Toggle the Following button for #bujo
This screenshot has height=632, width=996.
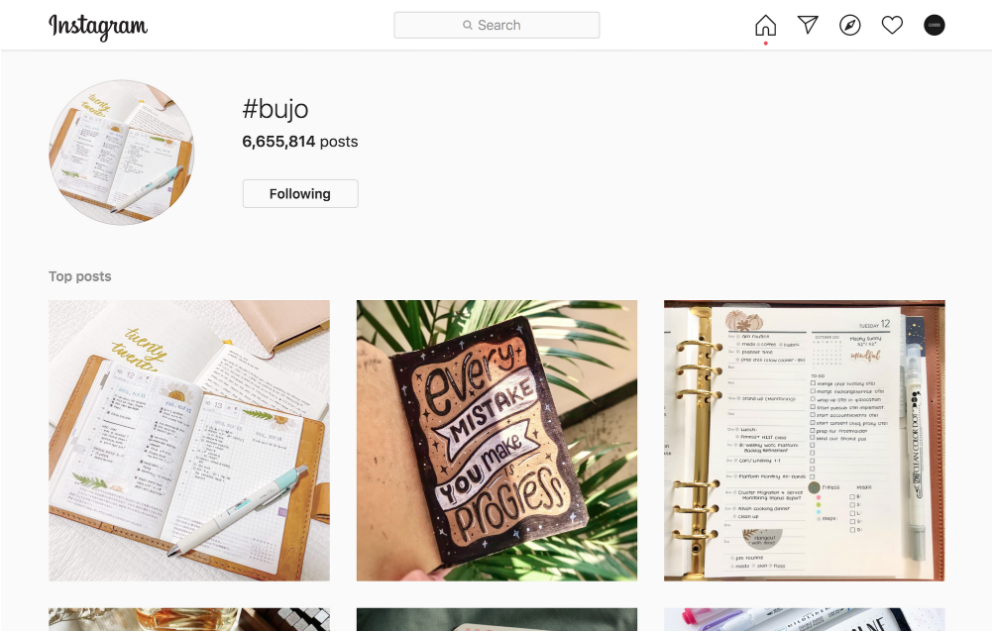(x=300, y=194)
